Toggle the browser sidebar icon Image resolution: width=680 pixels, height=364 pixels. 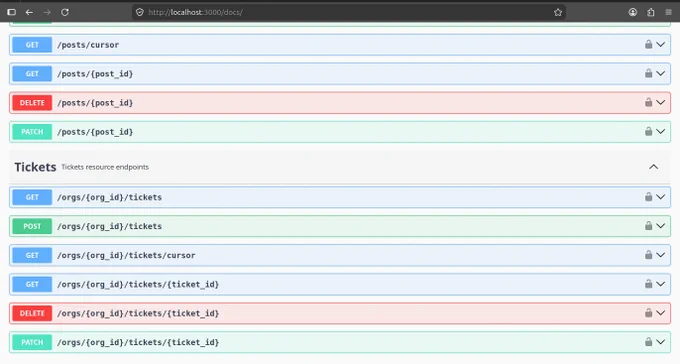(12, 12)
